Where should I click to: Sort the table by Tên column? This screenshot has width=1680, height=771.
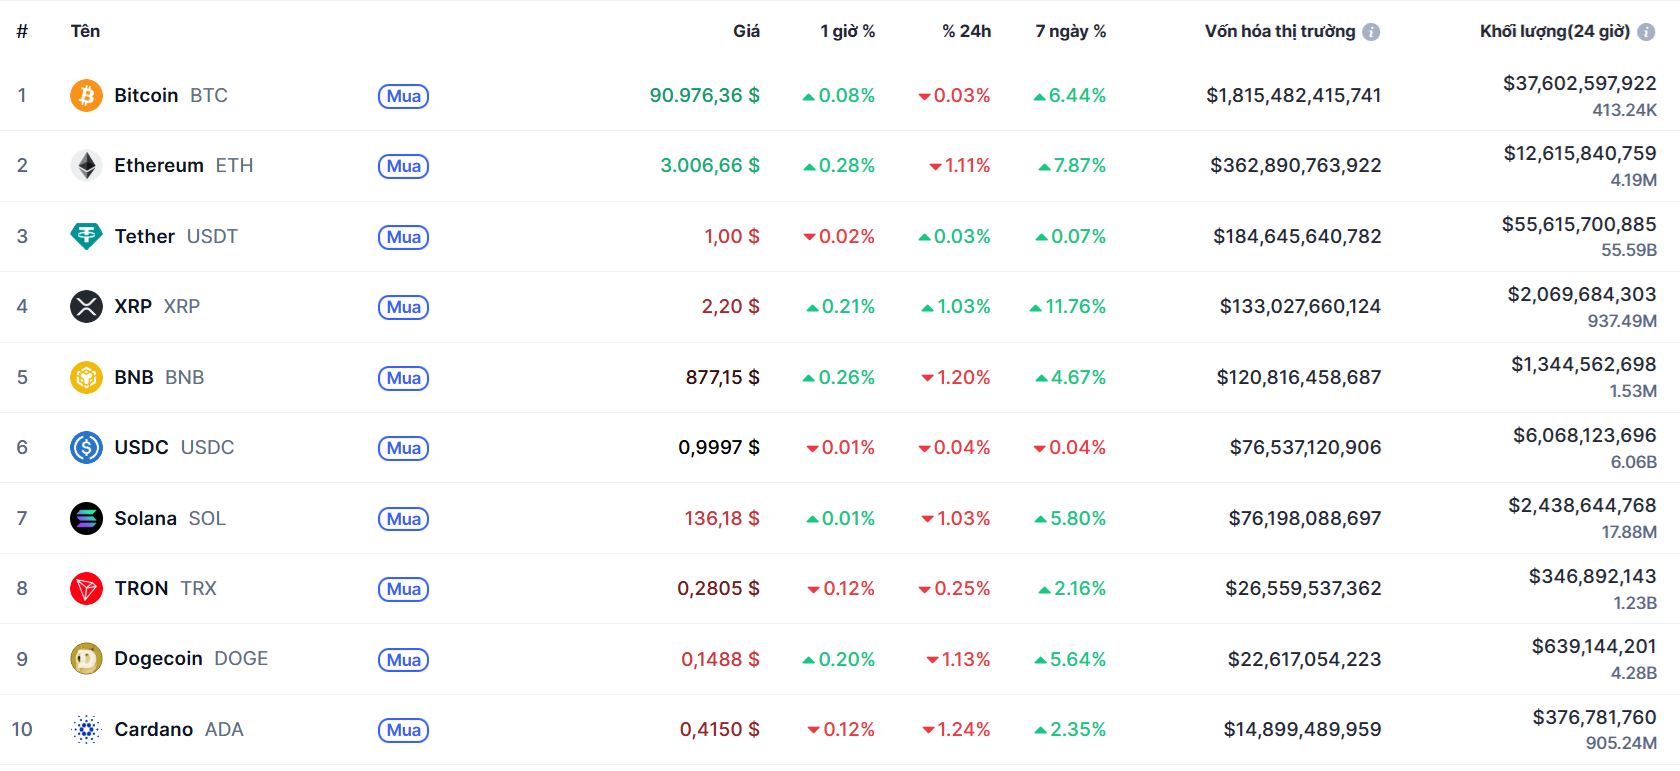tap(85, 32)
